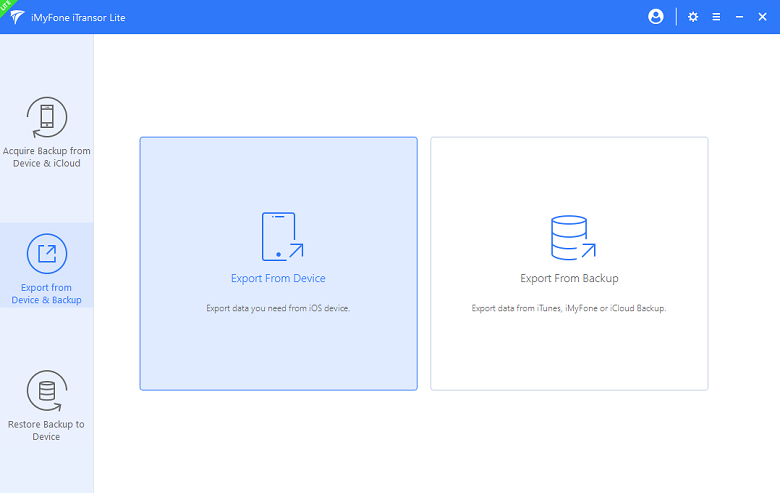The width and height of the screenshot is (780, 493).
Task: Click the 'iMyFone iTransor Lite' title text
Action: pyautogui.click(x=78, y=18)
